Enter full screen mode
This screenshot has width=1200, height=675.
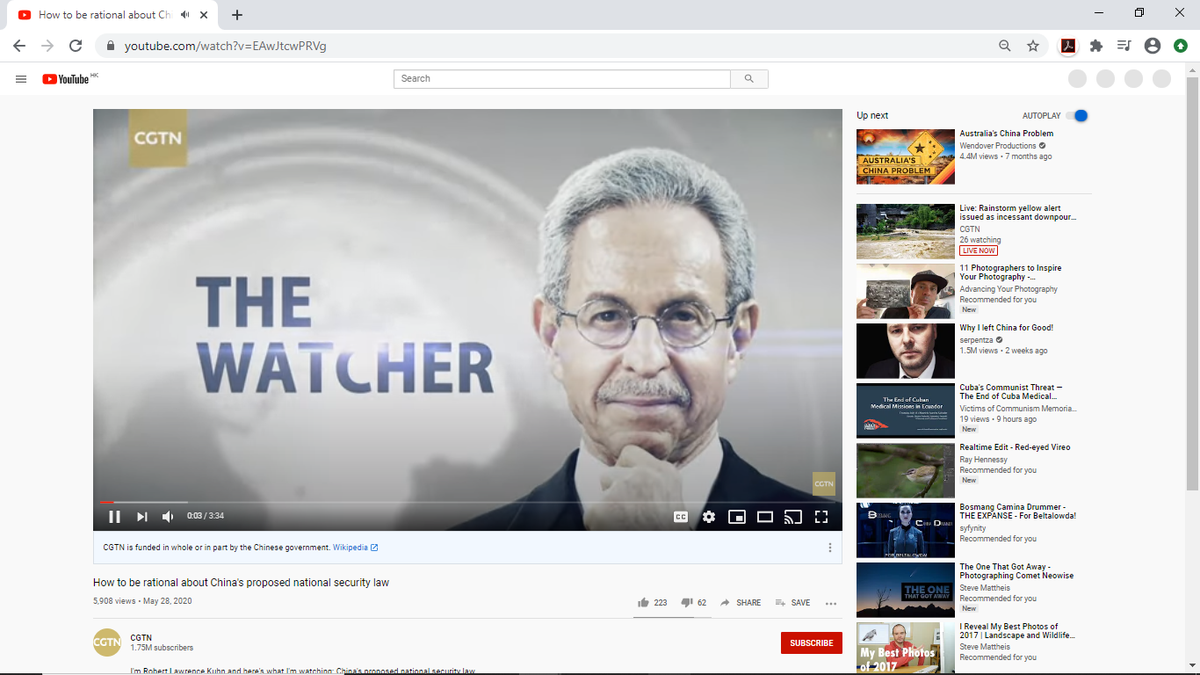(821, 517)
